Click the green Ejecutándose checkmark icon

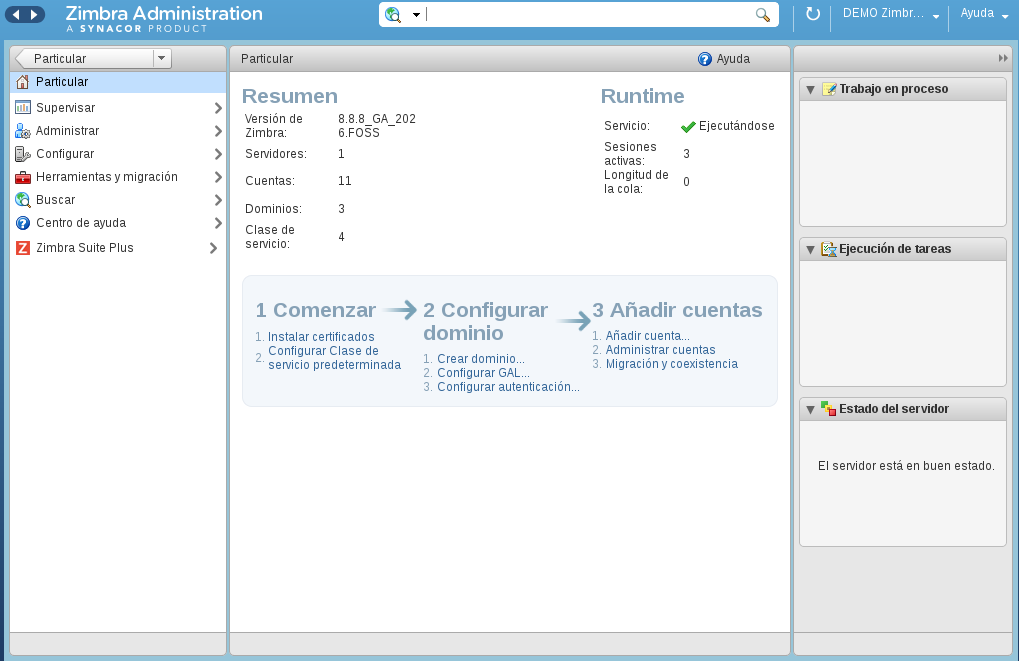[688, 127]
